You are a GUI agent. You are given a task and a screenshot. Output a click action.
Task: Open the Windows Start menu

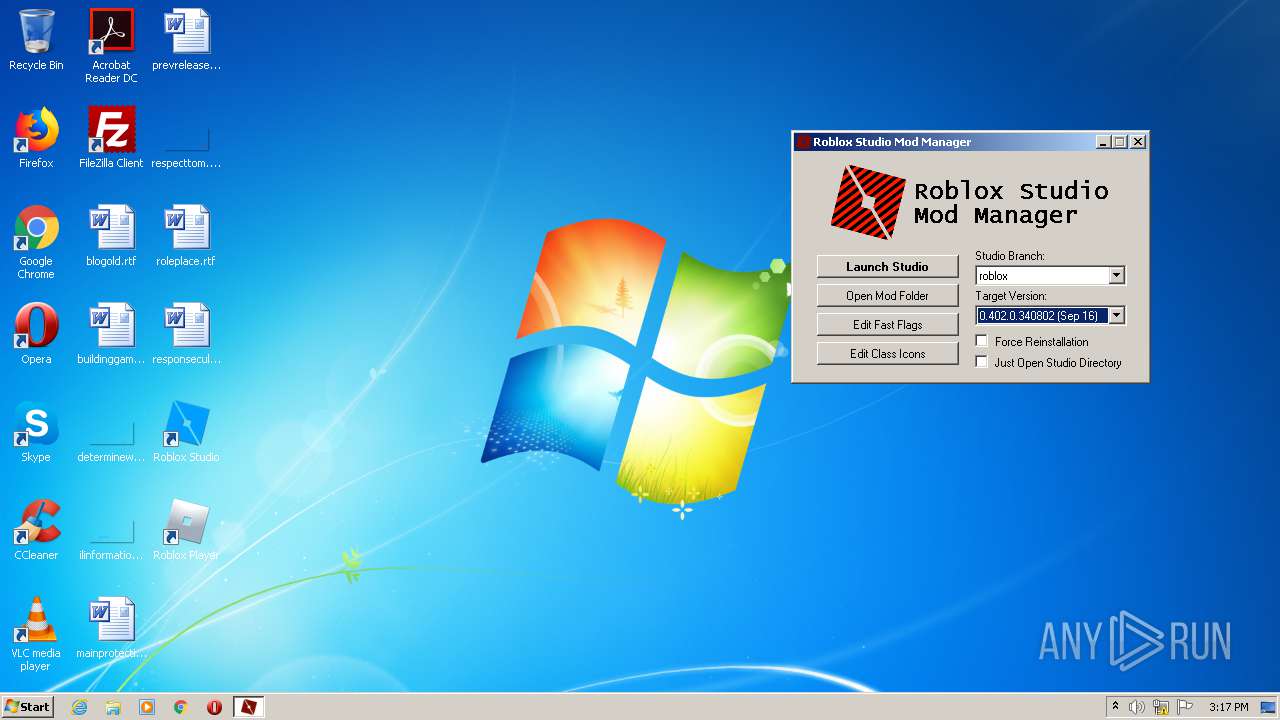[x=27, y=707]
